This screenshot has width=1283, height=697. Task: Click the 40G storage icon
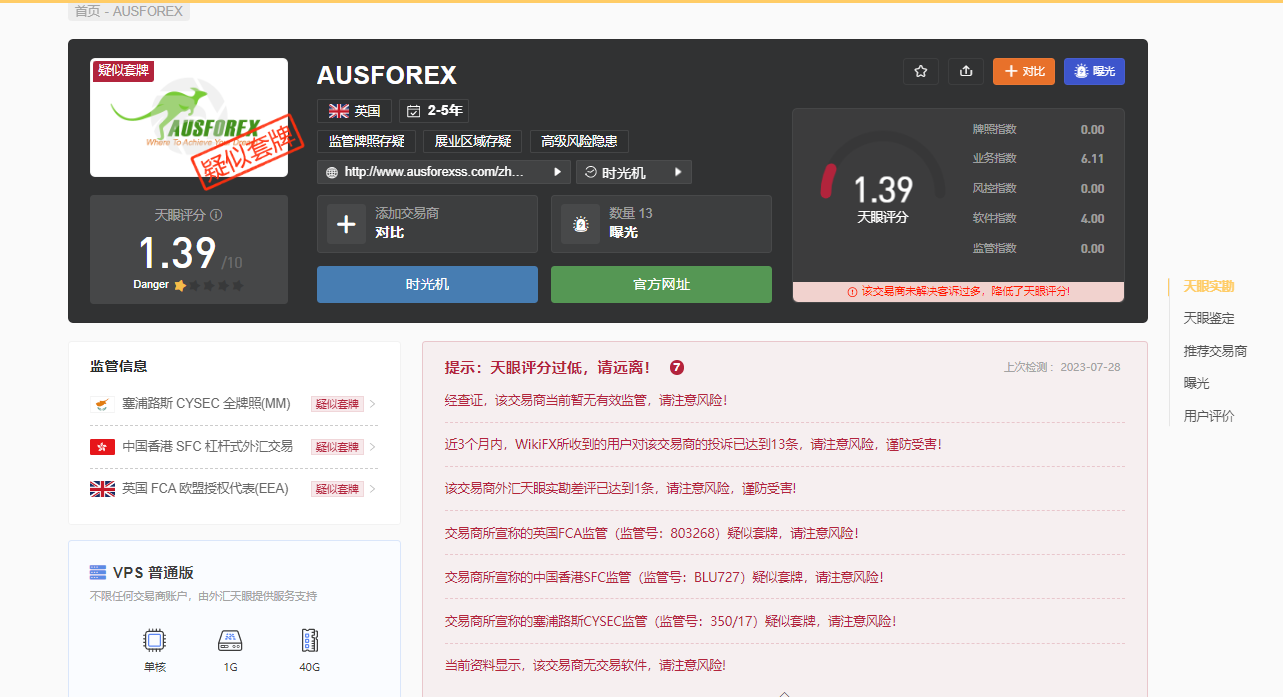pos(309,641)
